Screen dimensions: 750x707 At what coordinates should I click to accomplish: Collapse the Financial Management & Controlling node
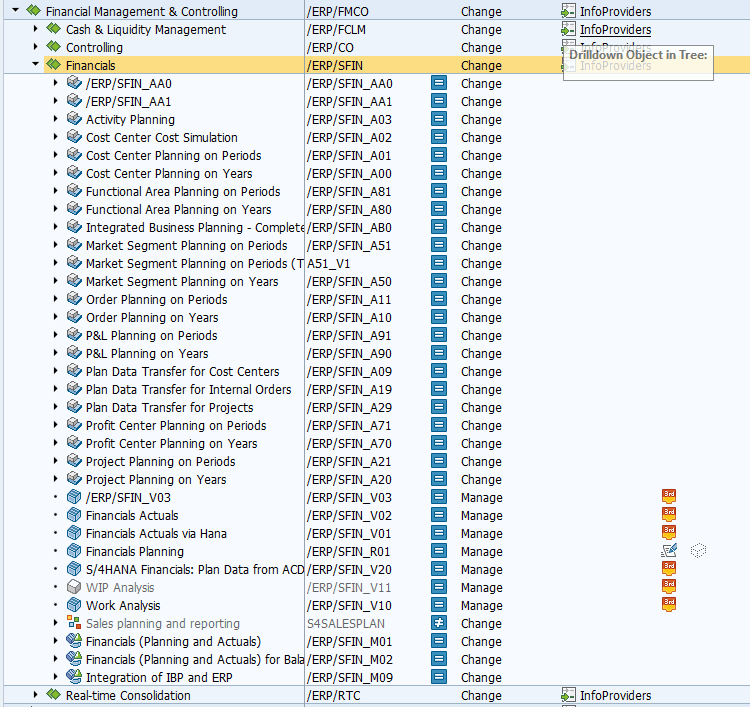tap(15, 10)
